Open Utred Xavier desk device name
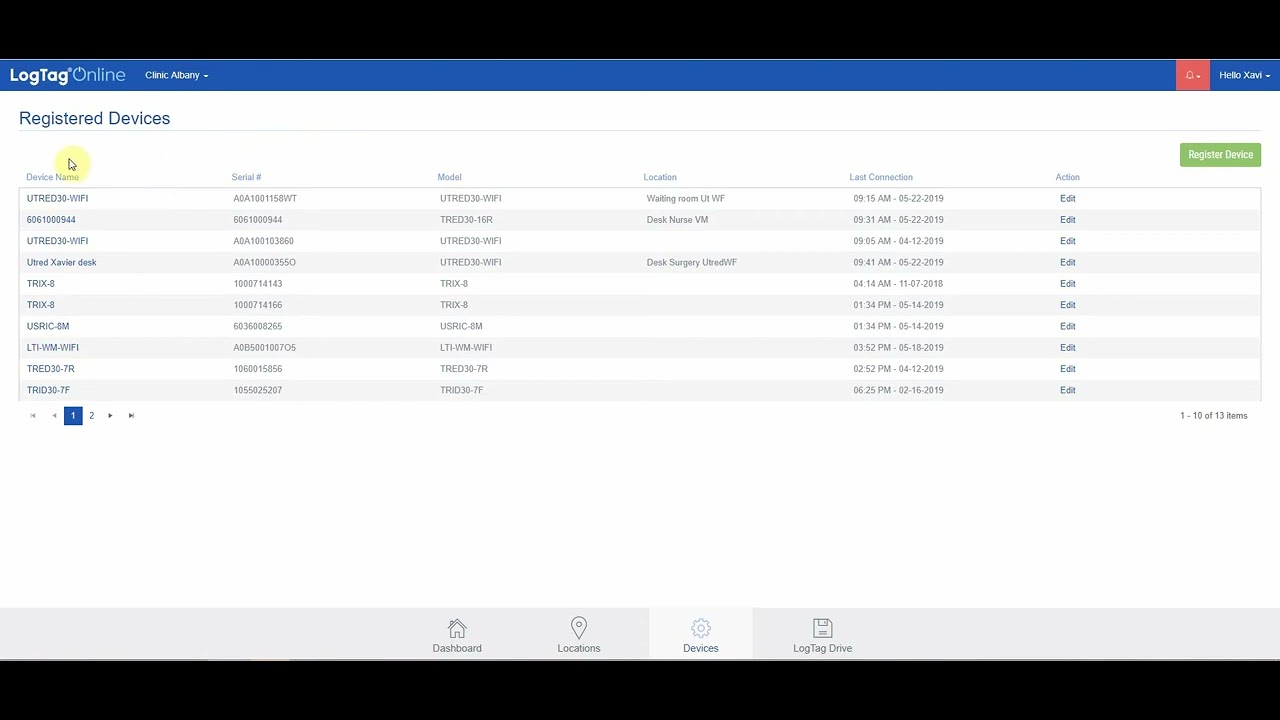Image resolution: width=1280 pixels, height=720 pixels. click(x=61, y=262)
